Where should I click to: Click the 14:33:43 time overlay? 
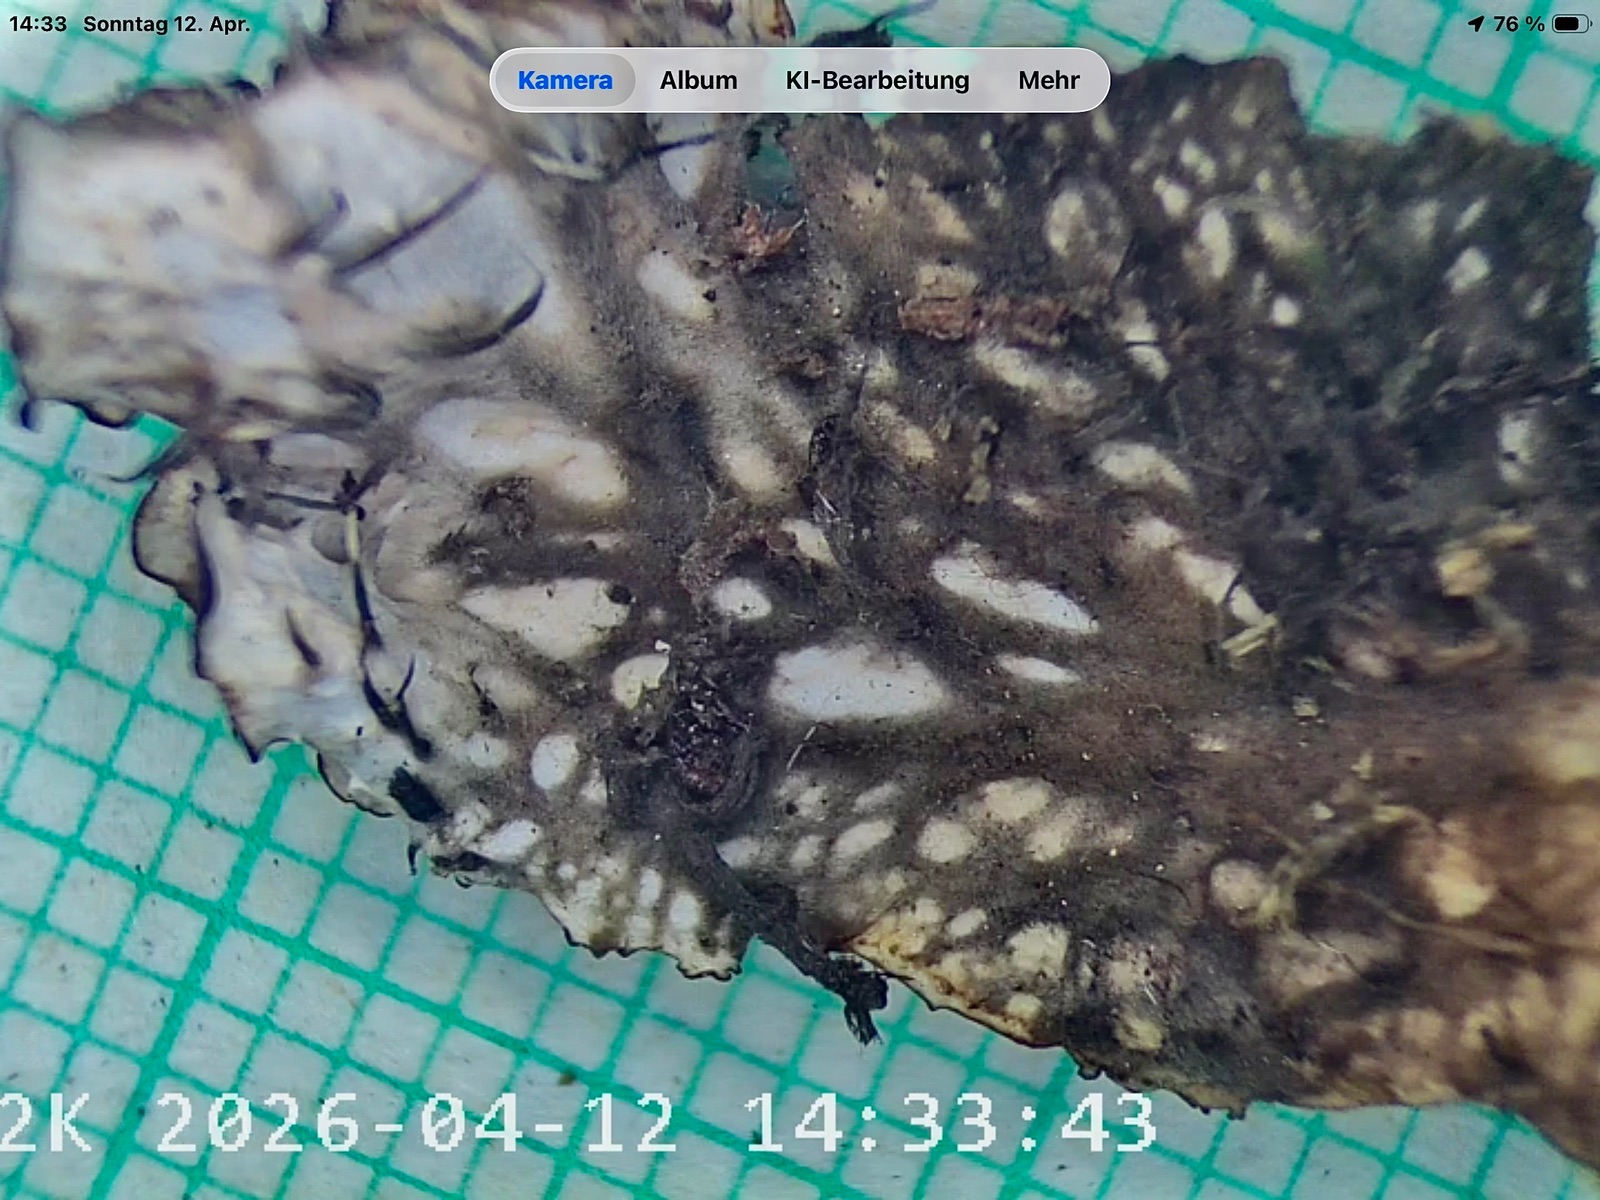pyautogui.click(x=950, y=1122)
